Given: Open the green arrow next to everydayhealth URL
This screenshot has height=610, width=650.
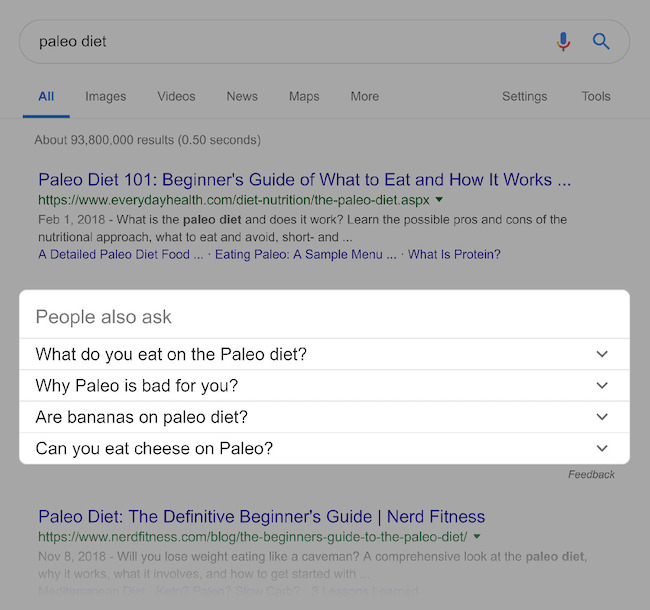Looking at the screenshot, I should (x=440, y=200).
